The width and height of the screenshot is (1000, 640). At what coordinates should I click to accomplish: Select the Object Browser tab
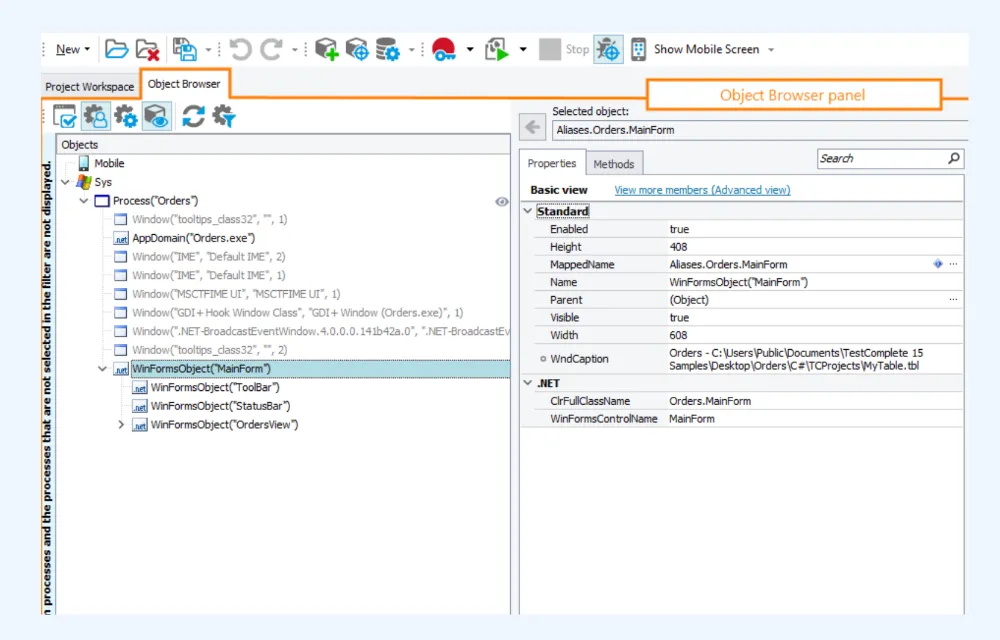pyautogui.click(x=184, y=84)
